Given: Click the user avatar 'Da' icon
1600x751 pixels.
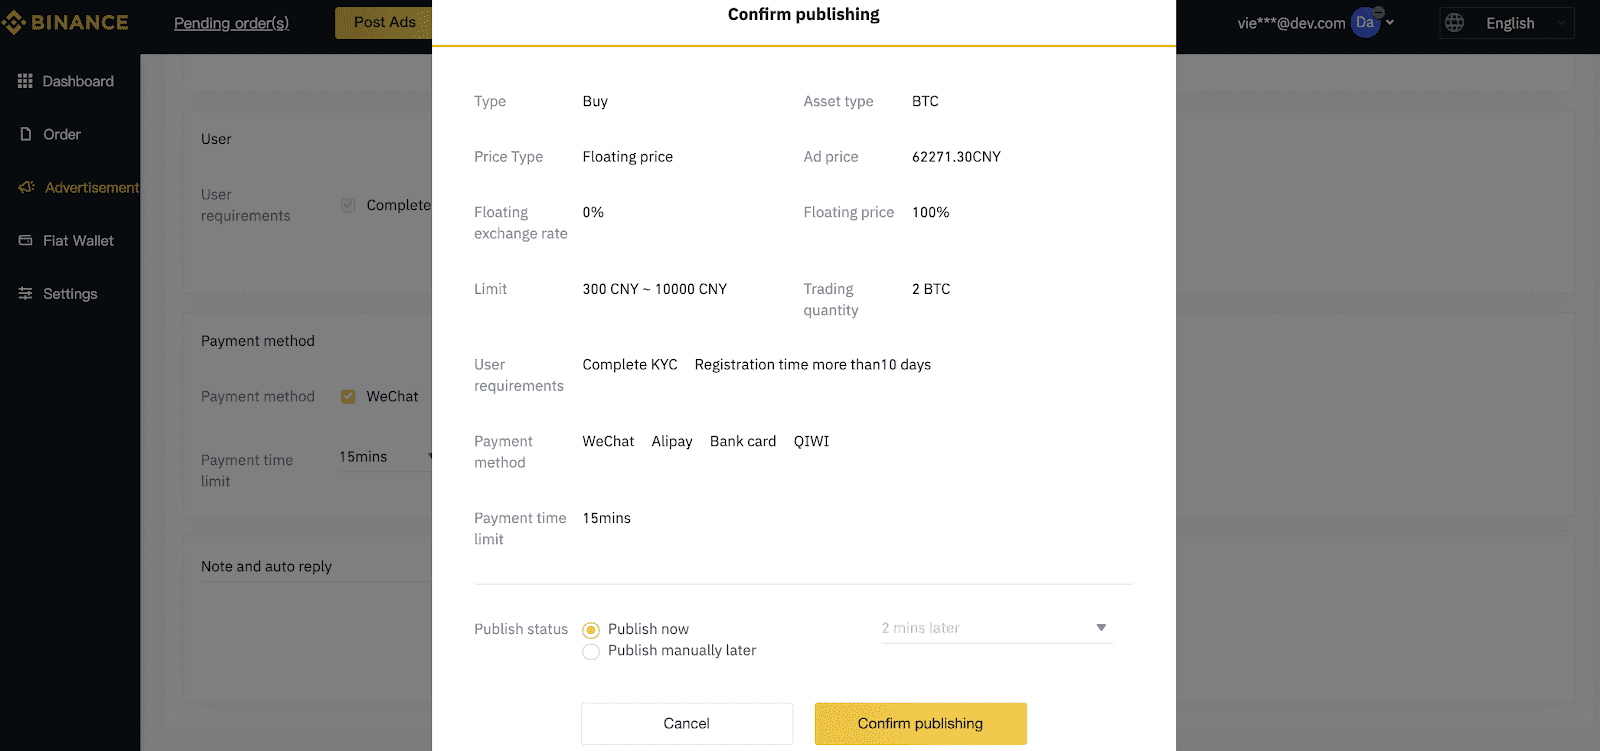Looking at the screenshot, I should [1365, 22].
